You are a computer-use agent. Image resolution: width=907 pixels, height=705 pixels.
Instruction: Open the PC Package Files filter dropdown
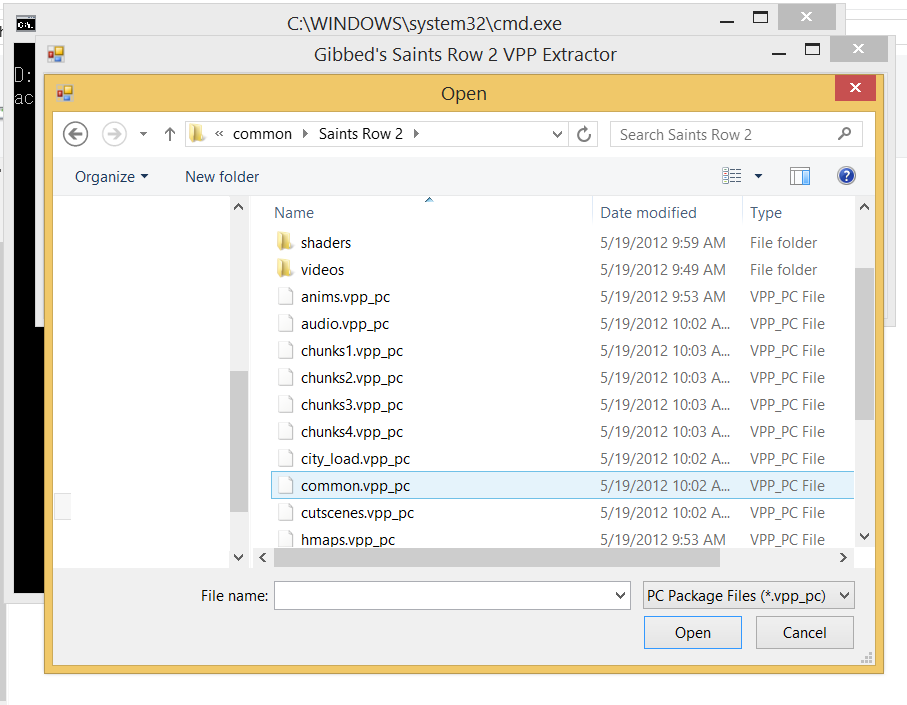[x=749, y=596]
